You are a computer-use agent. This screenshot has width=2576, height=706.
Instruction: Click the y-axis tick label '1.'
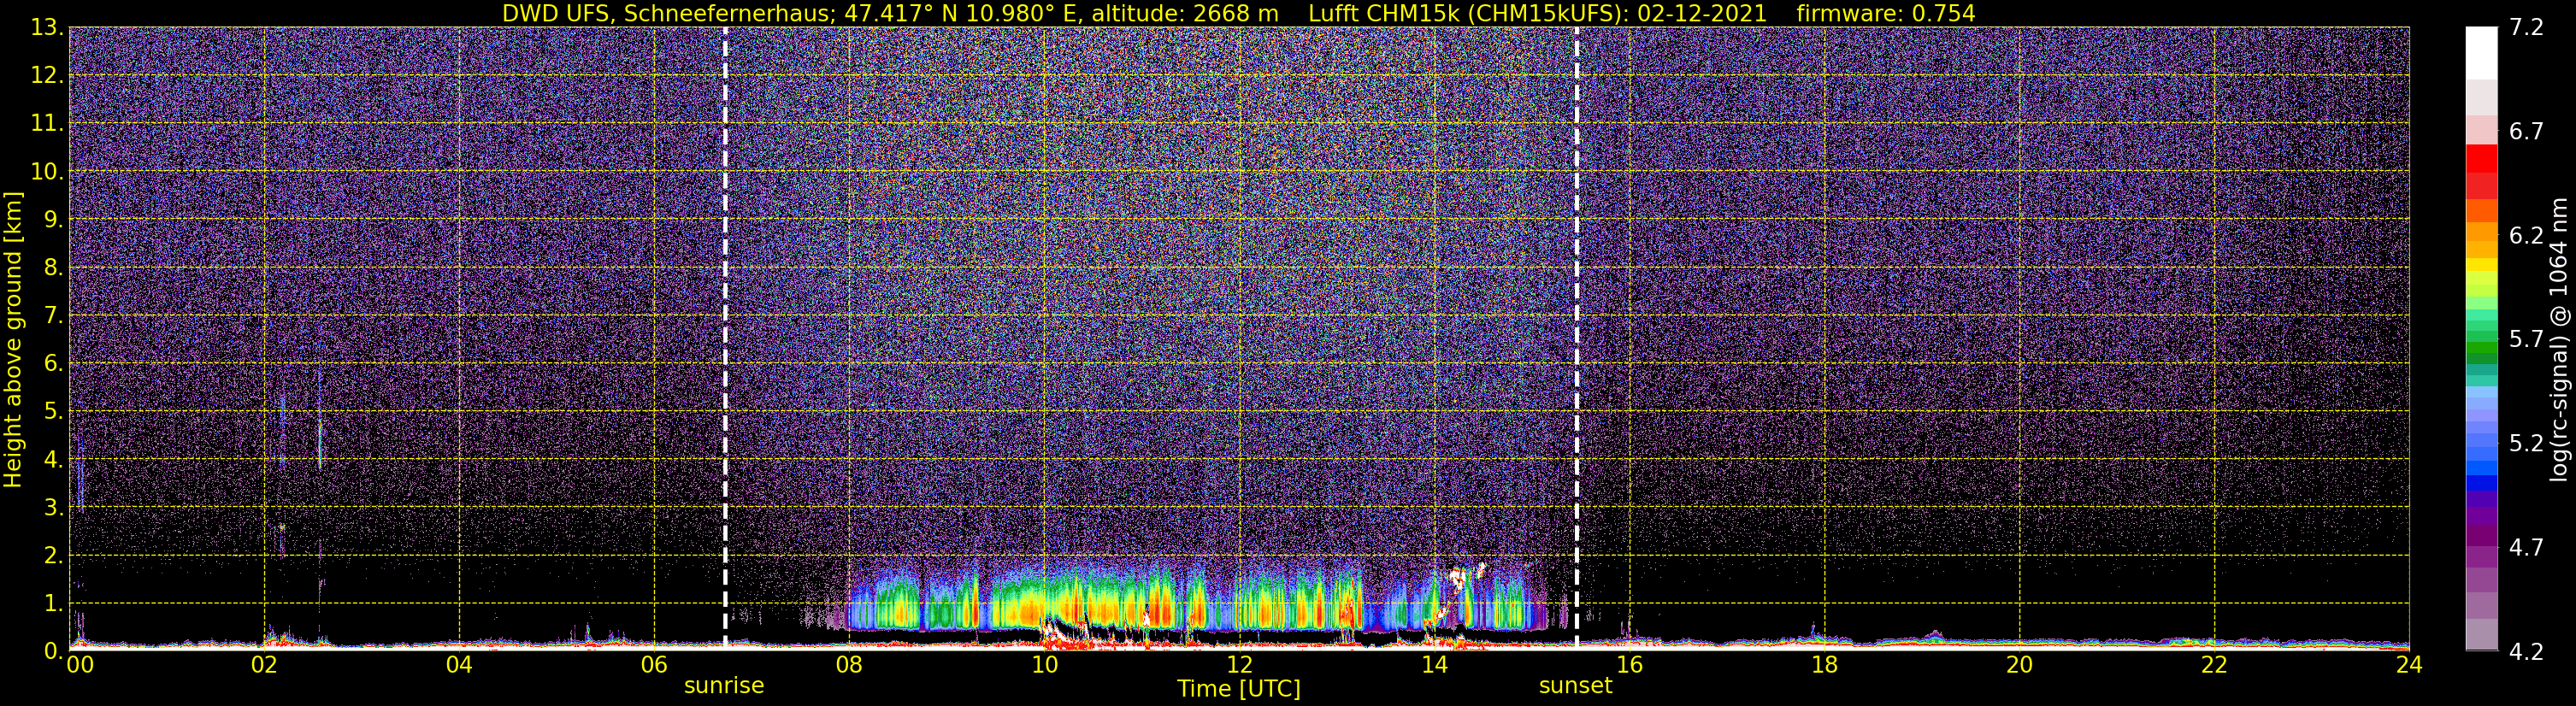coord(54,604)
